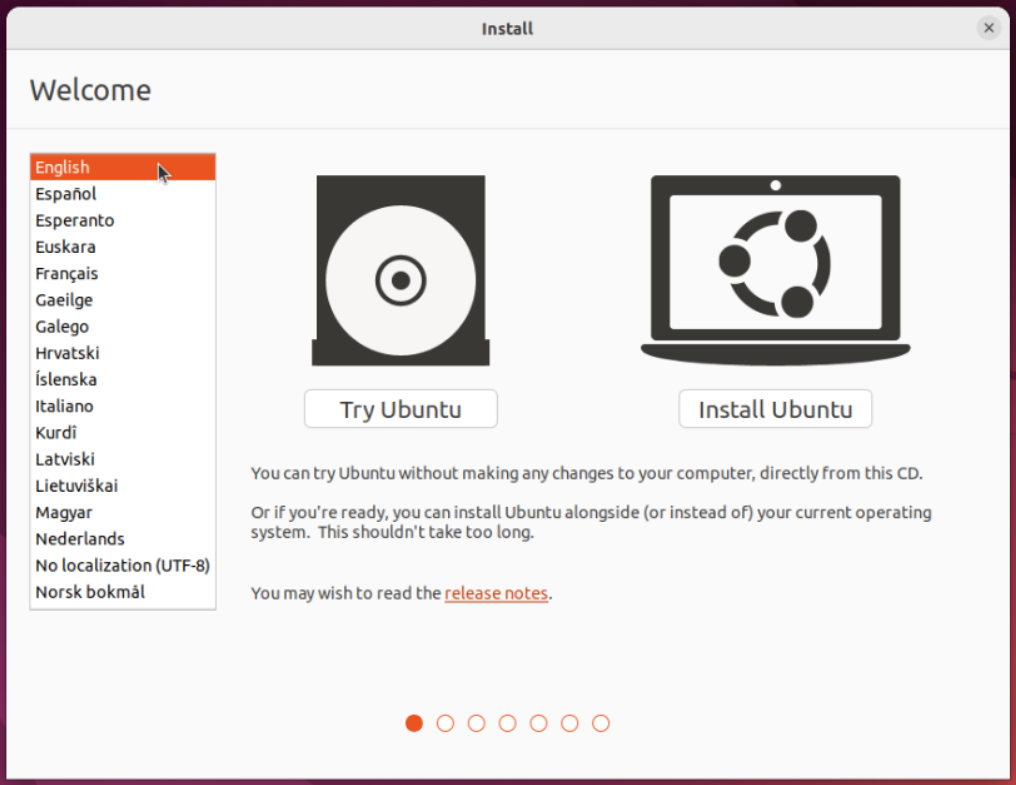This screenshot has width=1016, height=785.
Task: Select Italiano in the language list
Action: pyautogui.click(x=64, y=406)
